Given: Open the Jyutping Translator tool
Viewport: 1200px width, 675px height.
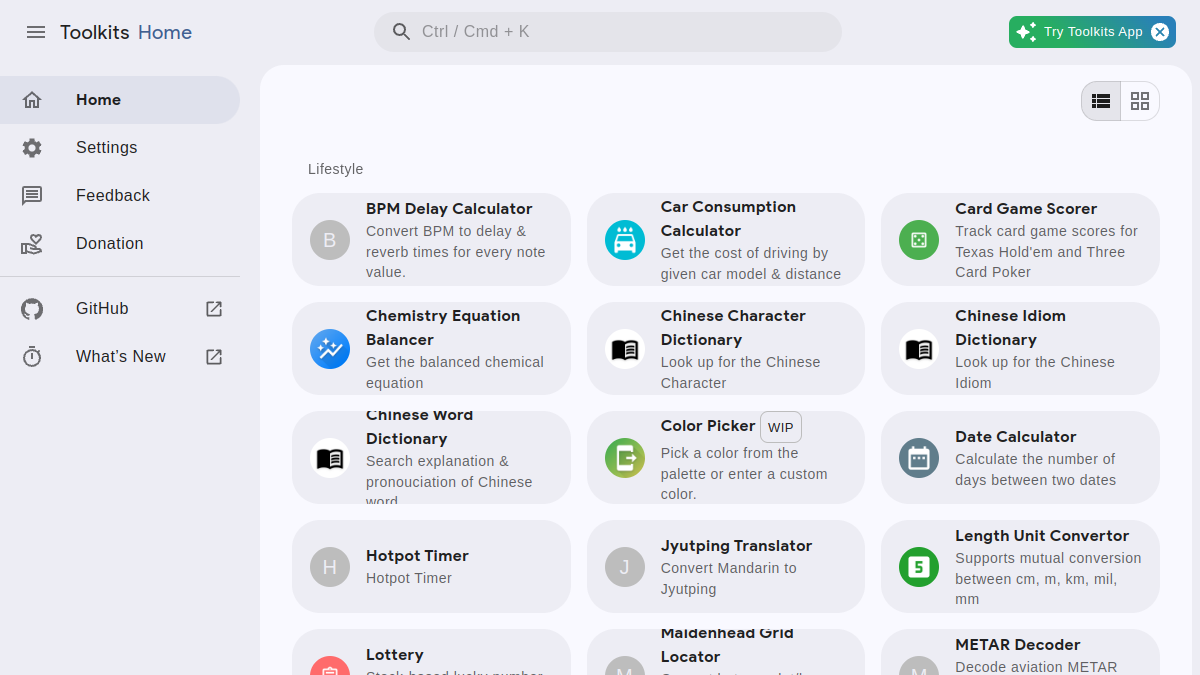Looking at the screenshot, I should click(726, 567).
